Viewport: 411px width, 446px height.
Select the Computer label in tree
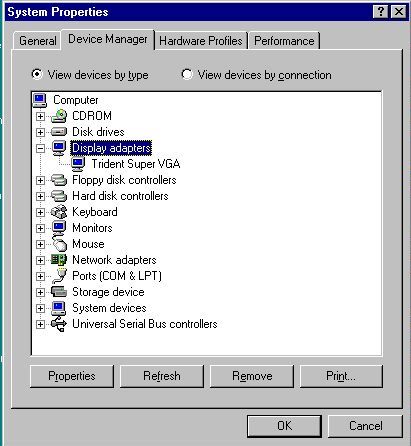(x=76, y=100)
